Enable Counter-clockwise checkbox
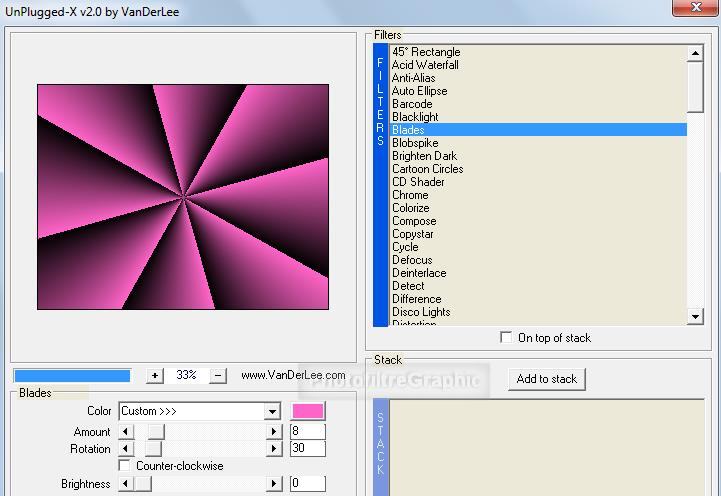This screenshot has height=496, width=721. coord(125,466)
